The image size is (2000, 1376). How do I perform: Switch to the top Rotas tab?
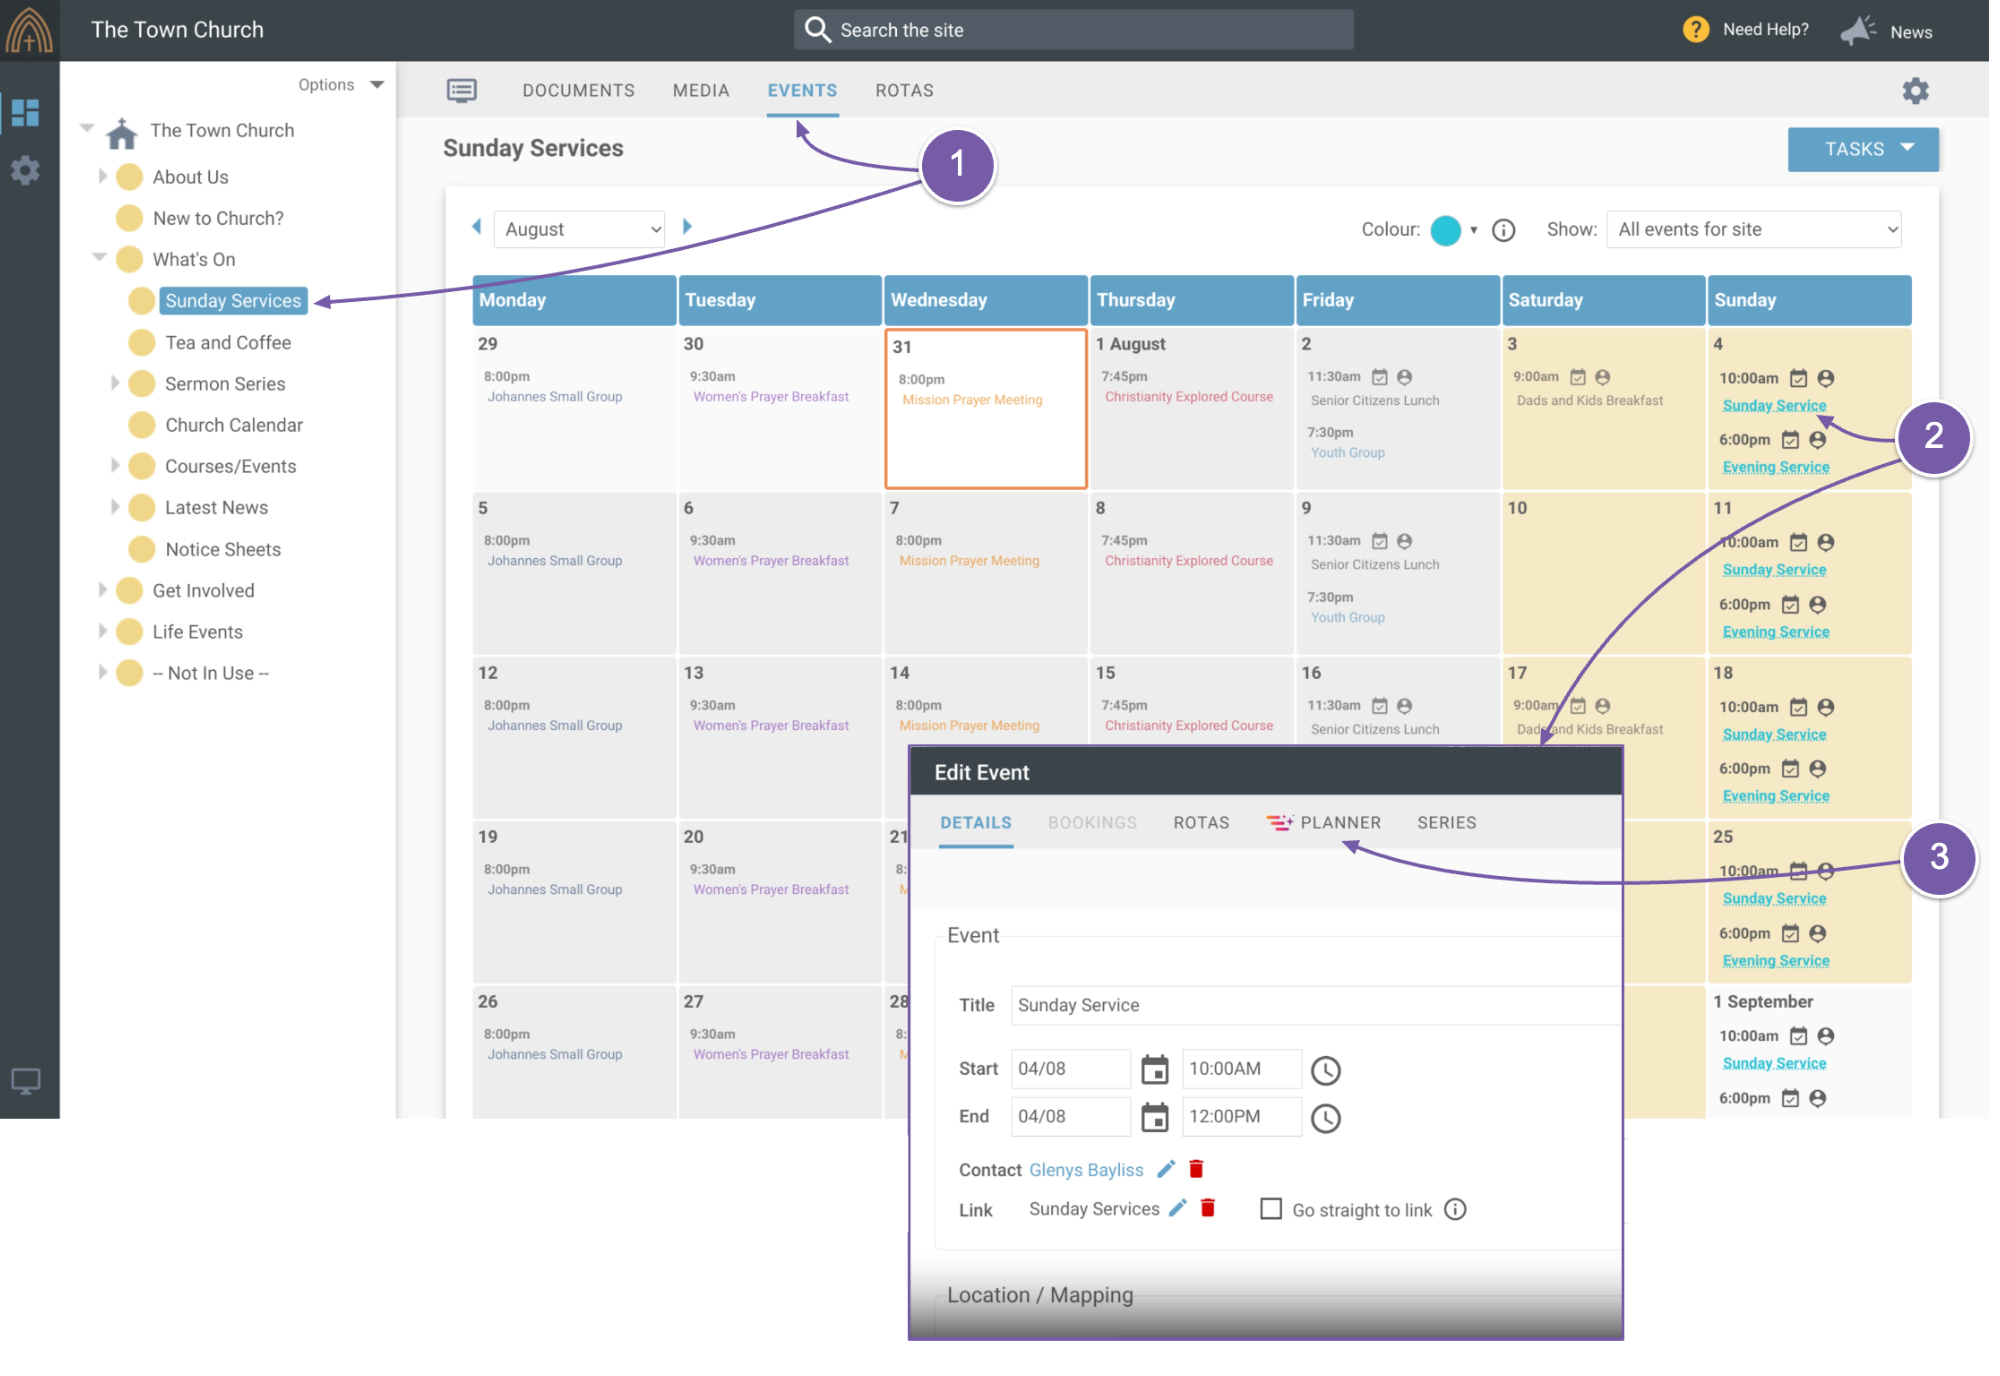905,91
